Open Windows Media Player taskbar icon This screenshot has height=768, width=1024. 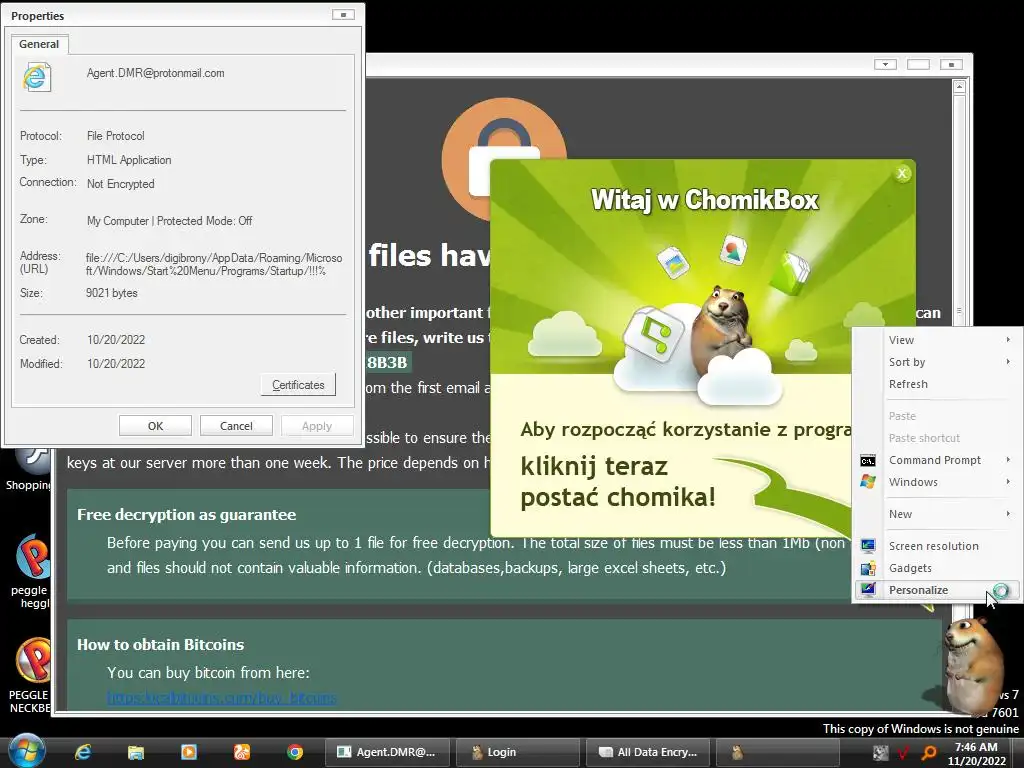[189, 752]
